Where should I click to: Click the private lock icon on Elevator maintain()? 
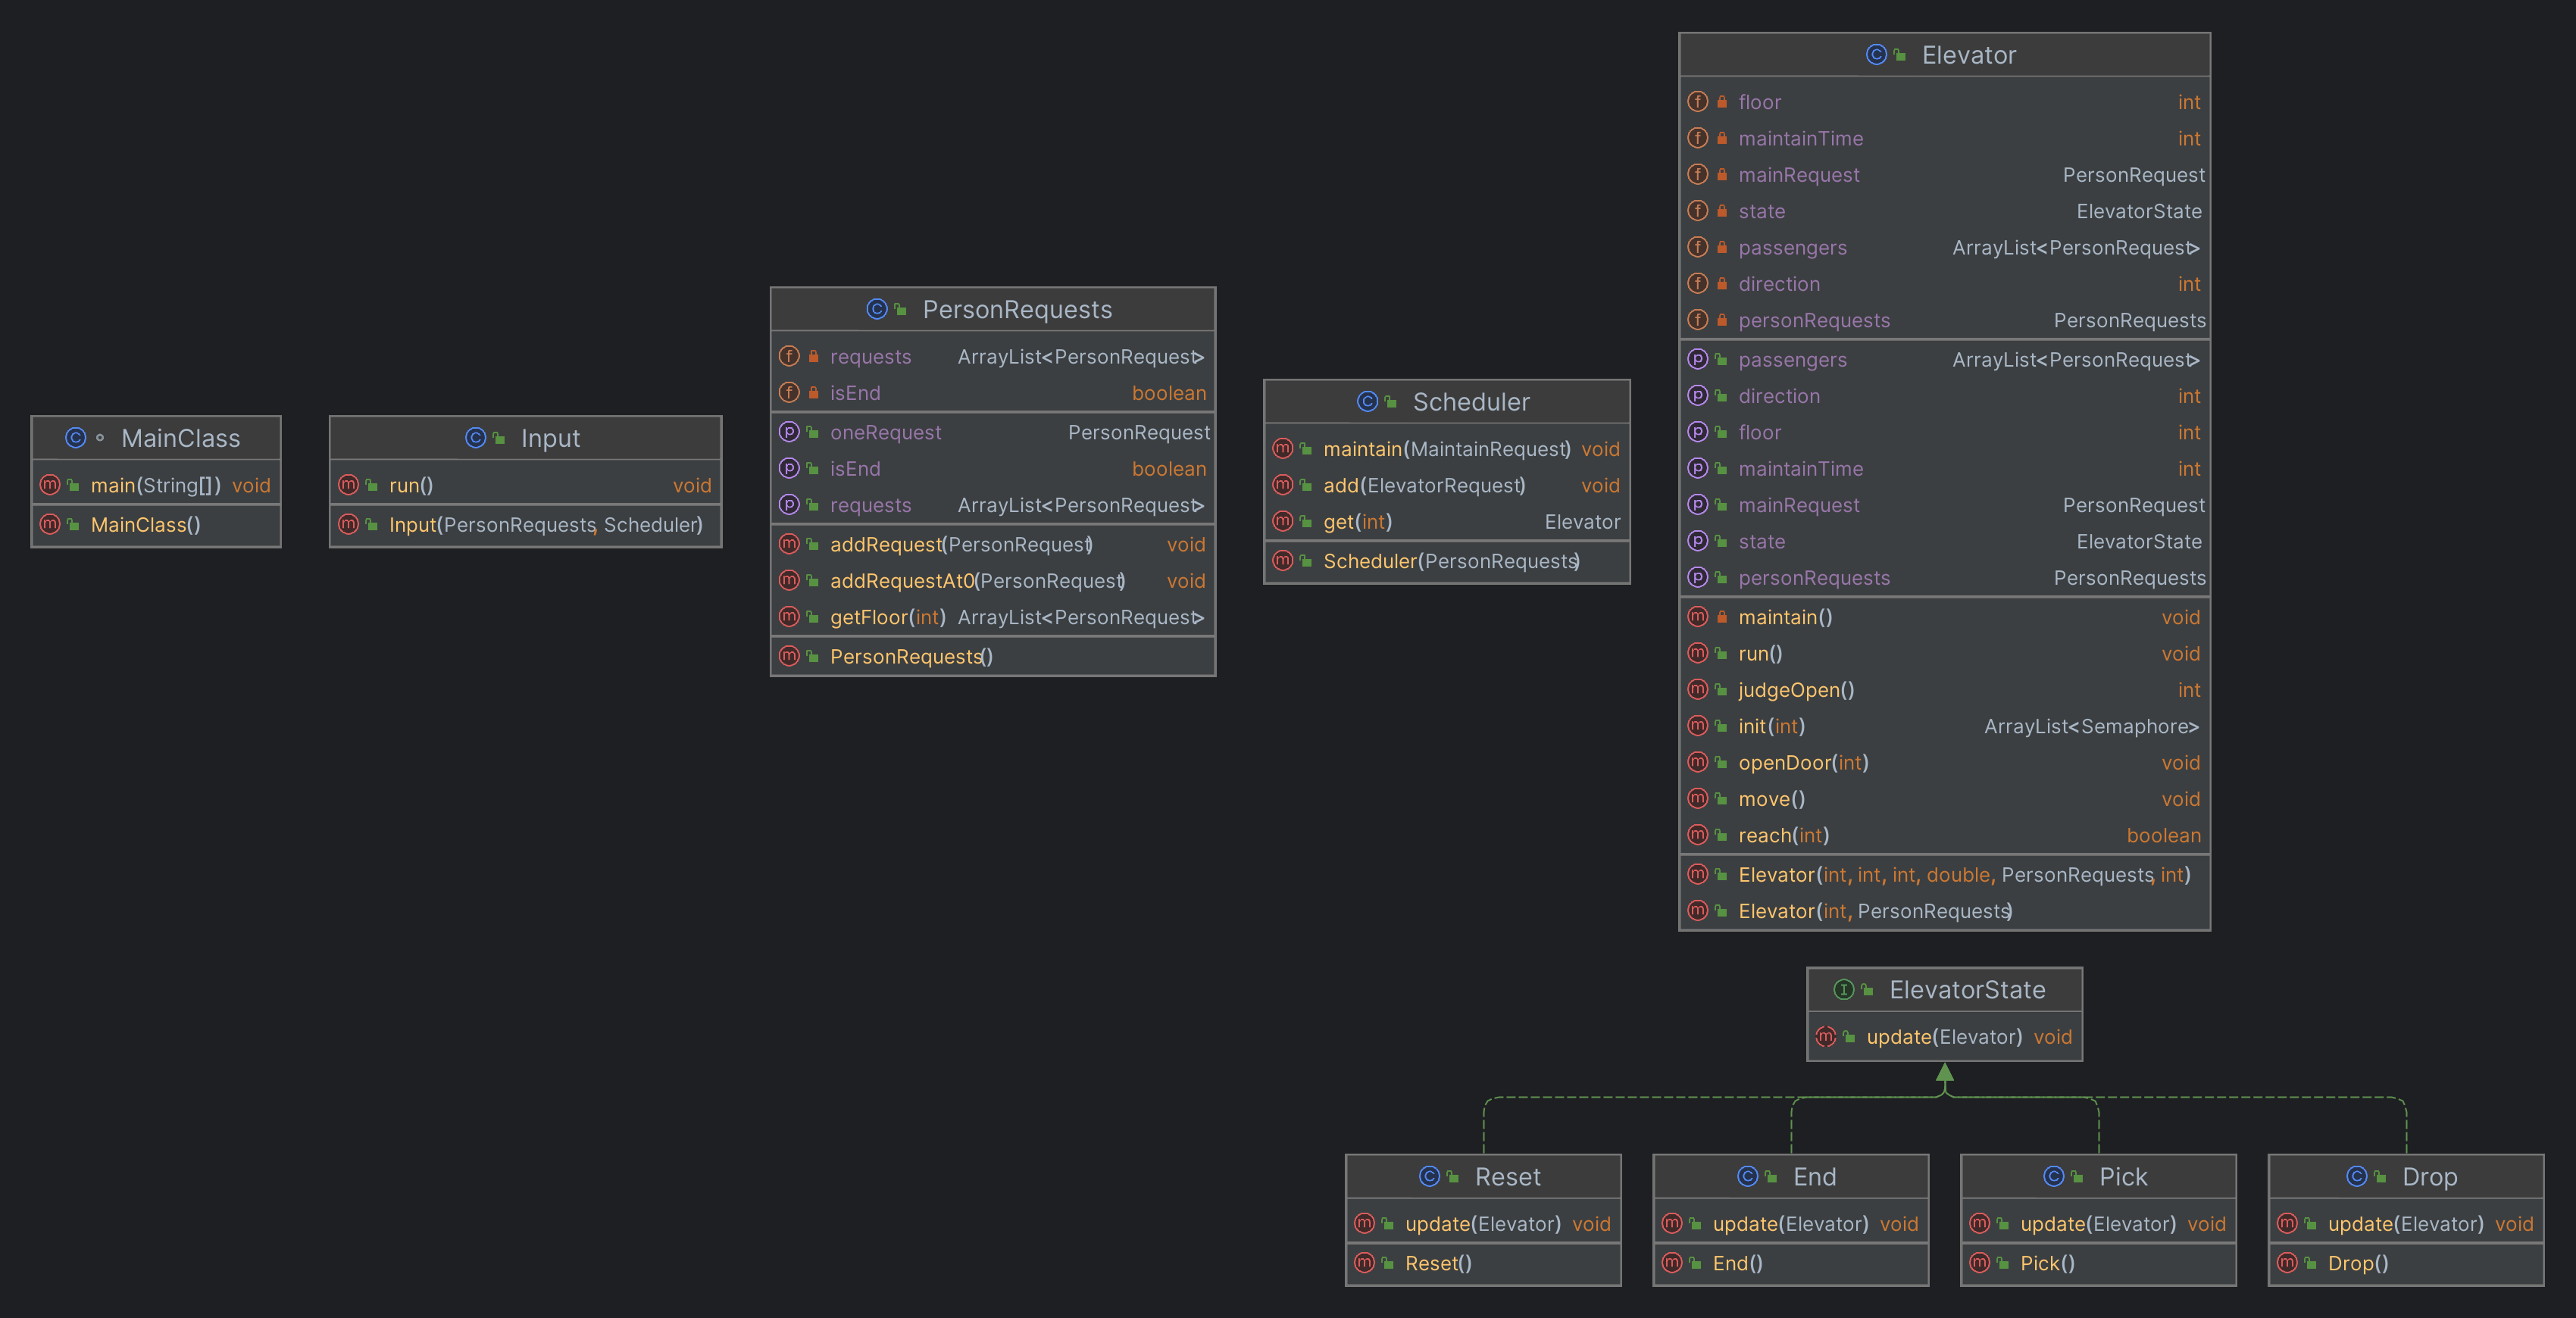click(1721, 617)
